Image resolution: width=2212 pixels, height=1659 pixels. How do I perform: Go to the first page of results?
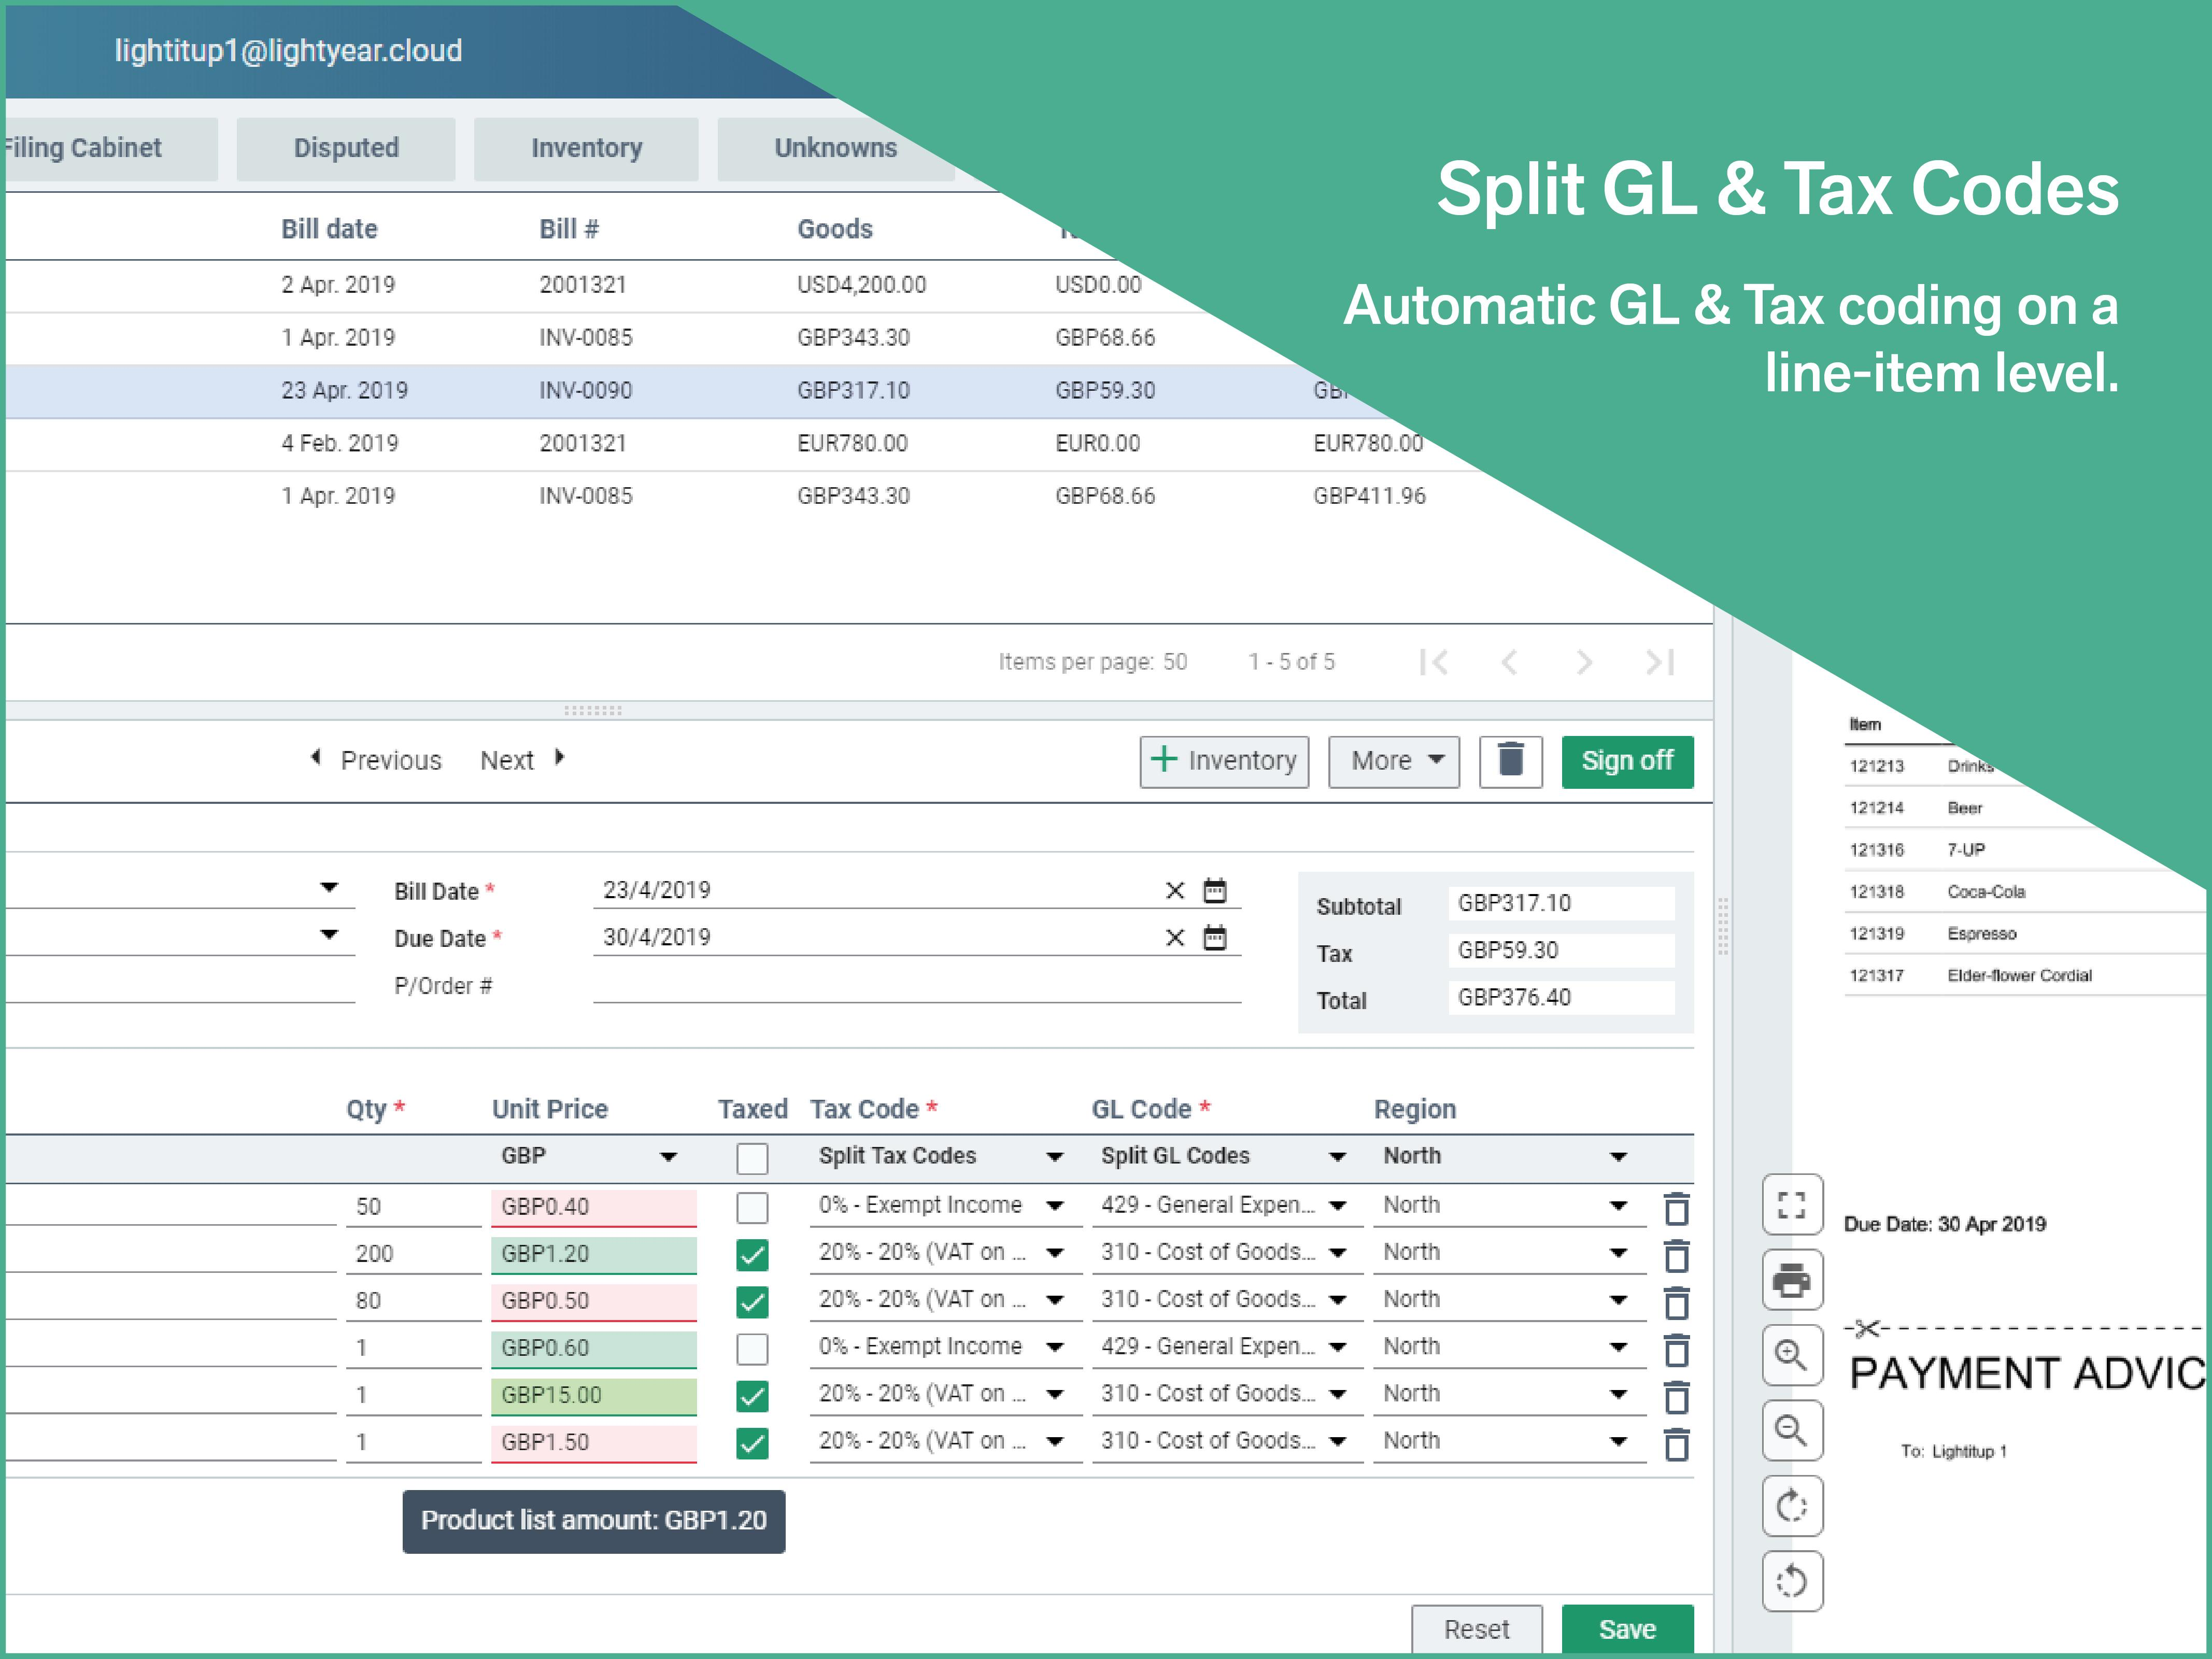pos(1433,662)
